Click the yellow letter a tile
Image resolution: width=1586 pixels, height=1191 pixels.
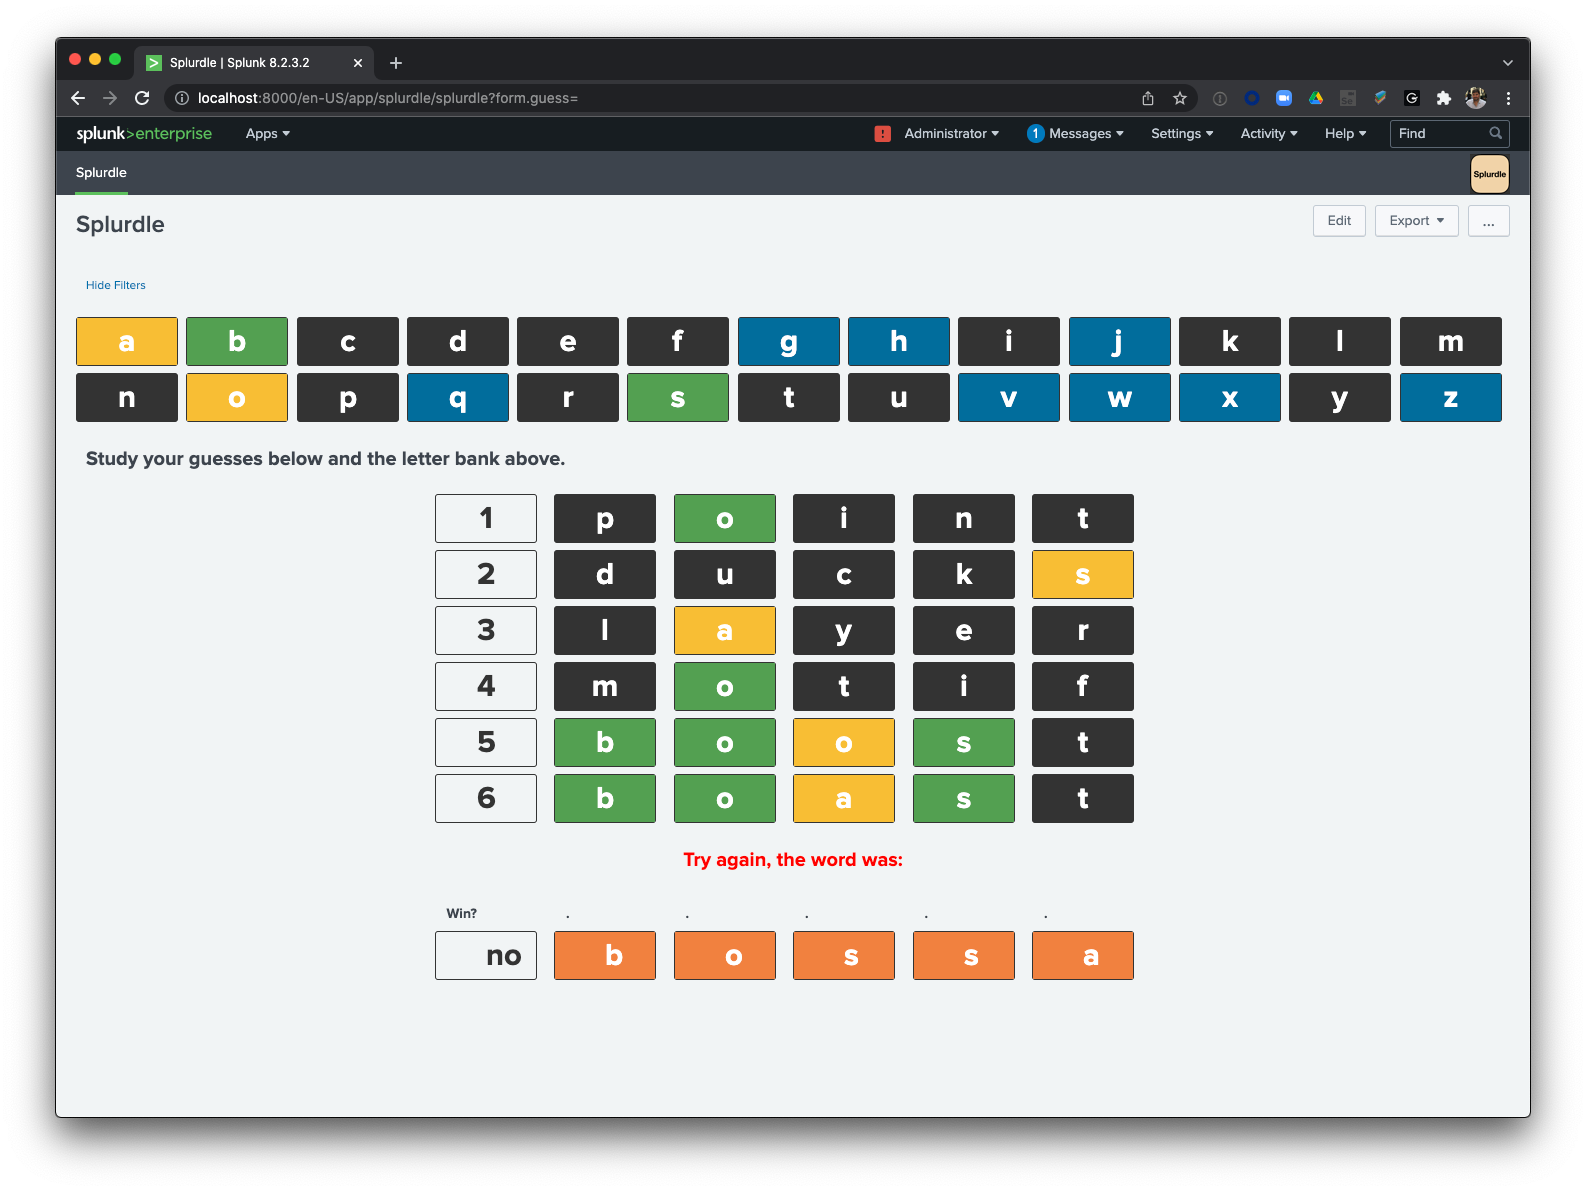tap(127, 342)
